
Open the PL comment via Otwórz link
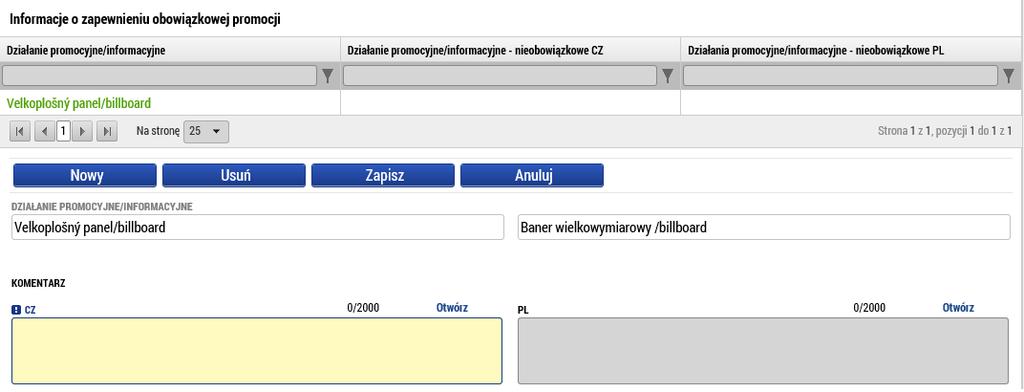click(x=958, y=308)
